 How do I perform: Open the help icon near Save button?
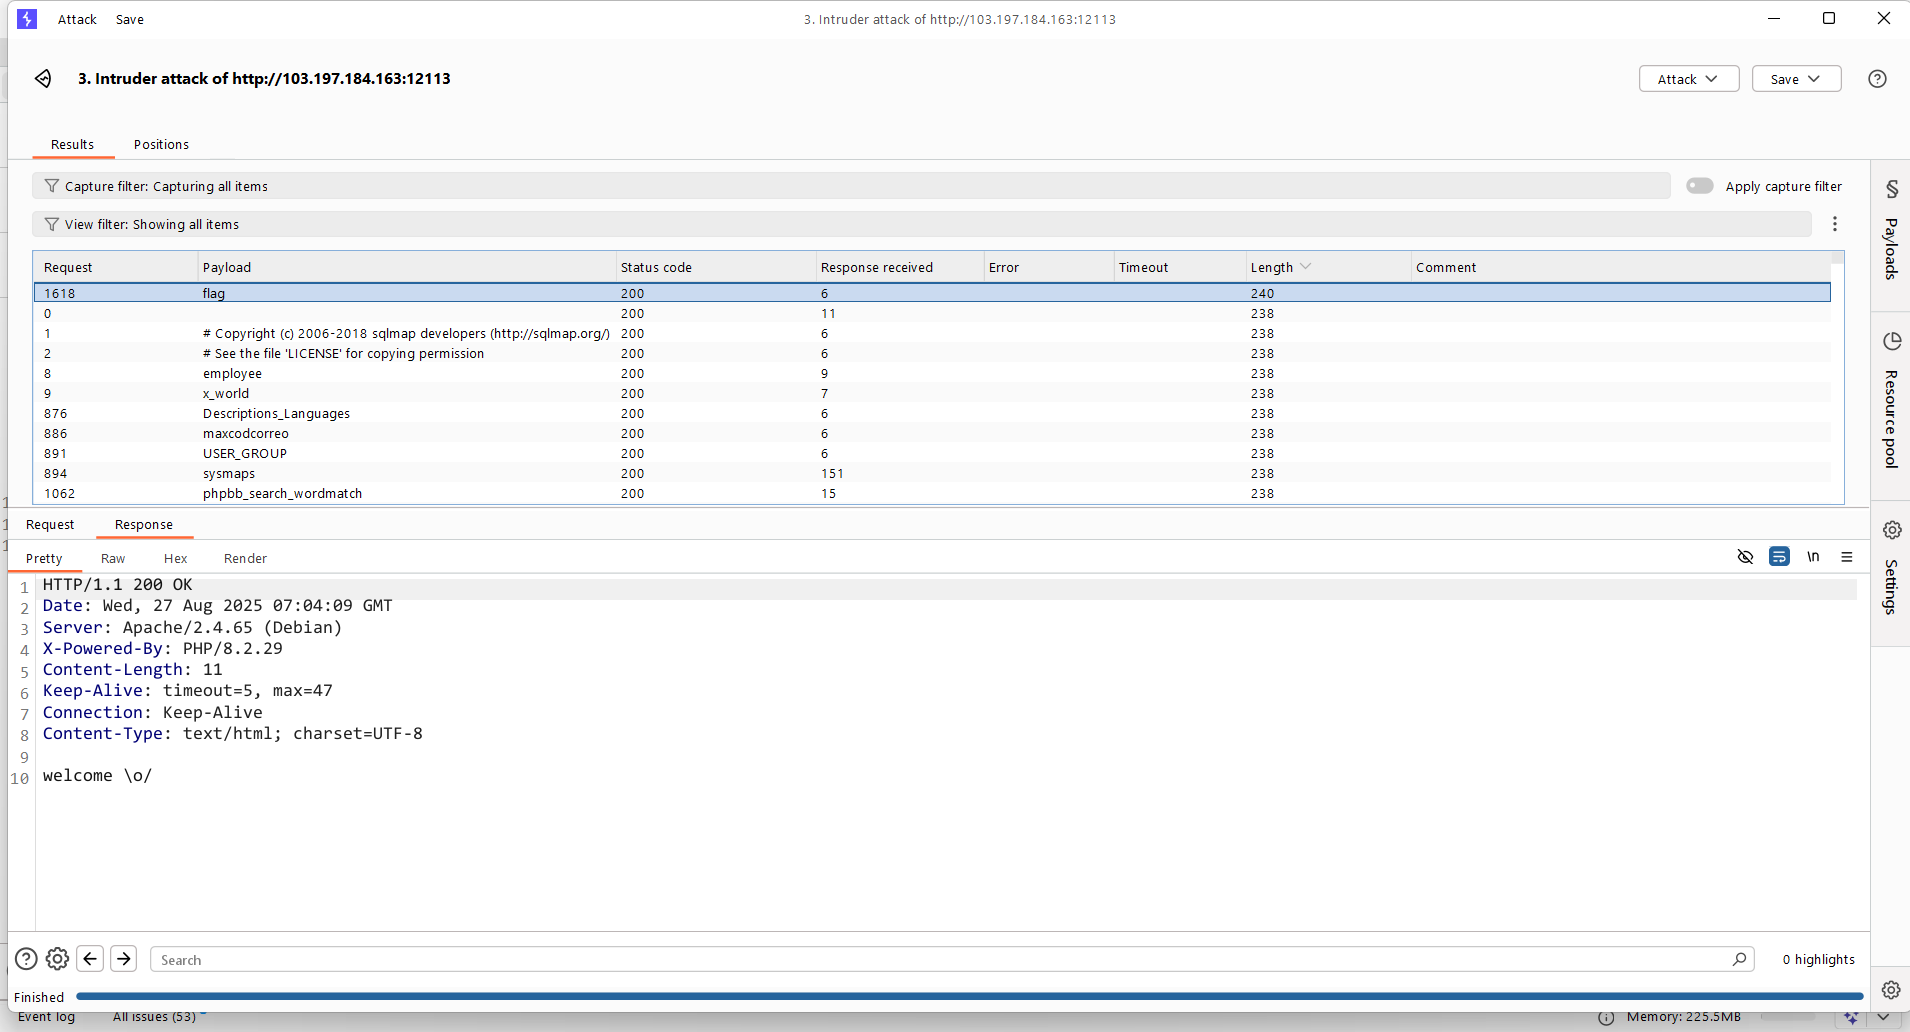(1877, 79)
